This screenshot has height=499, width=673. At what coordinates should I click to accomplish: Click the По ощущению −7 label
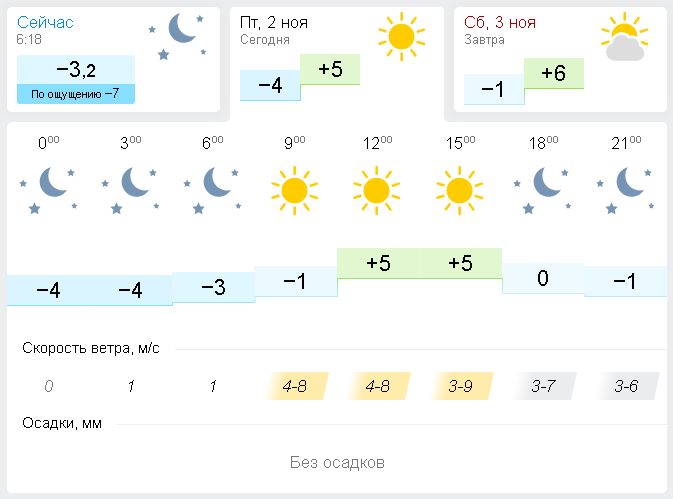tap(76, 94)
